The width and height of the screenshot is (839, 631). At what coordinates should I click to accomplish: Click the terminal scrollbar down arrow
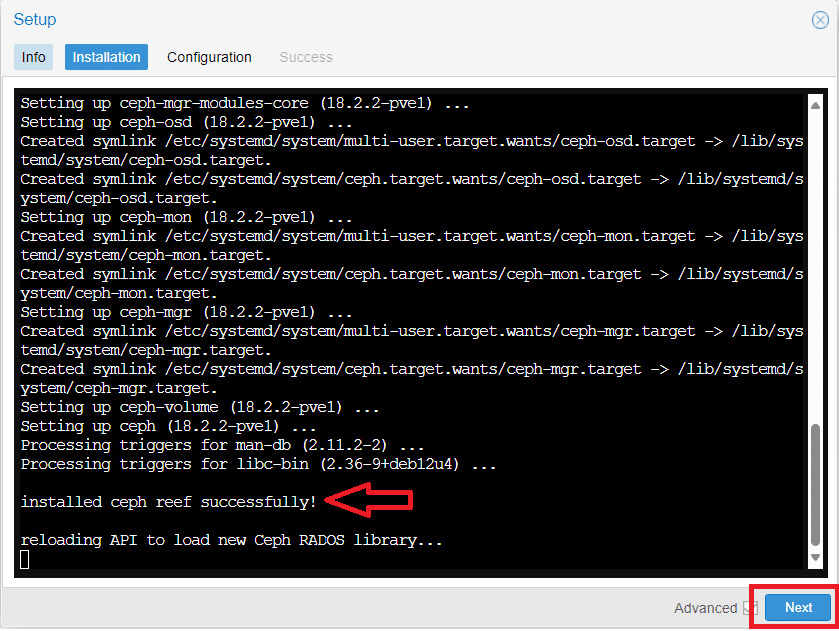pos(815,558)
